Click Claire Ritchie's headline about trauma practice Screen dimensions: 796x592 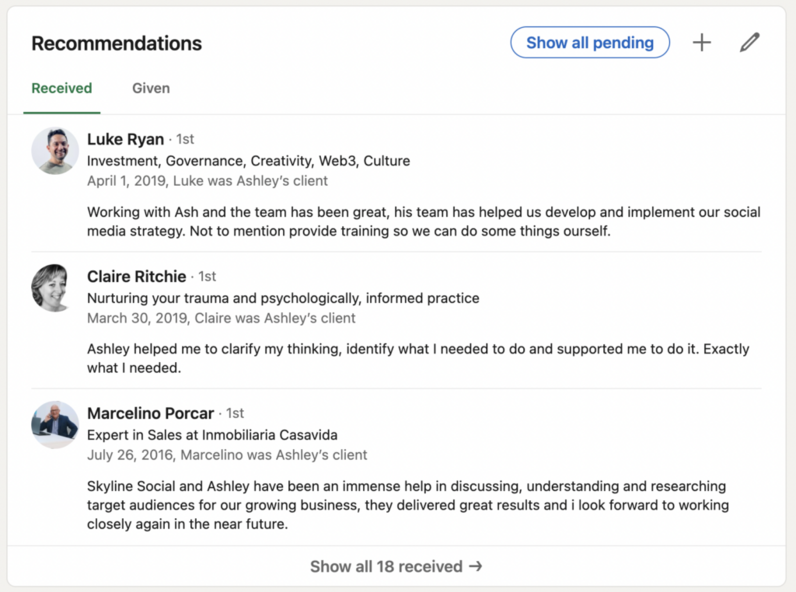click(x=283, y=298)
